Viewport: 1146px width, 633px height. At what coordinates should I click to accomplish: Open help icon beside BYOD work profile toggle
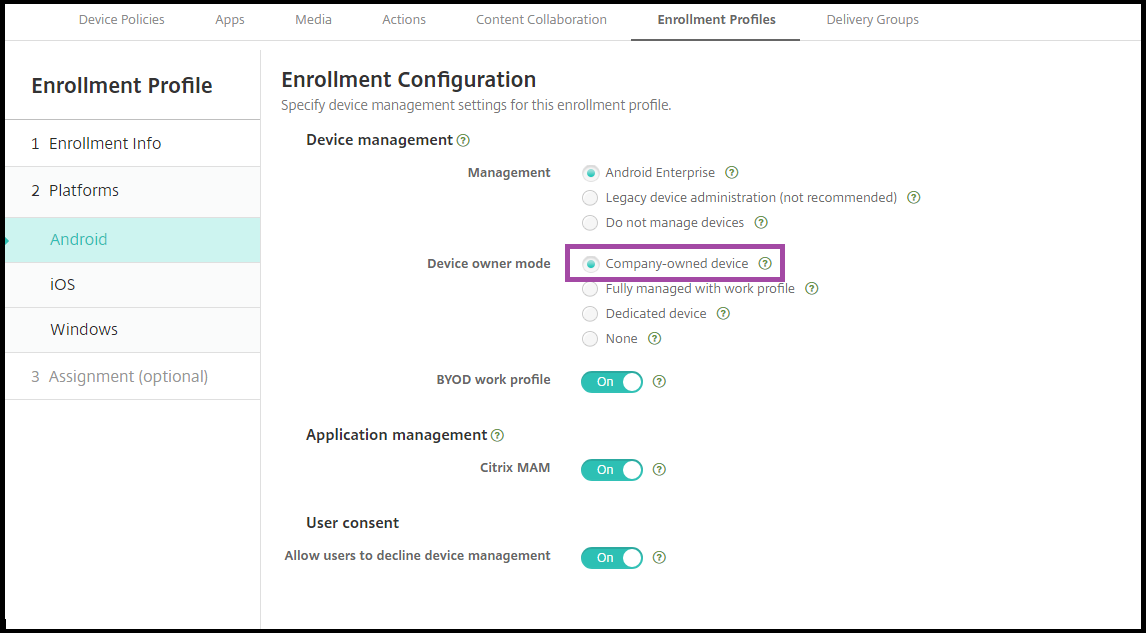[x=659, y=381]
